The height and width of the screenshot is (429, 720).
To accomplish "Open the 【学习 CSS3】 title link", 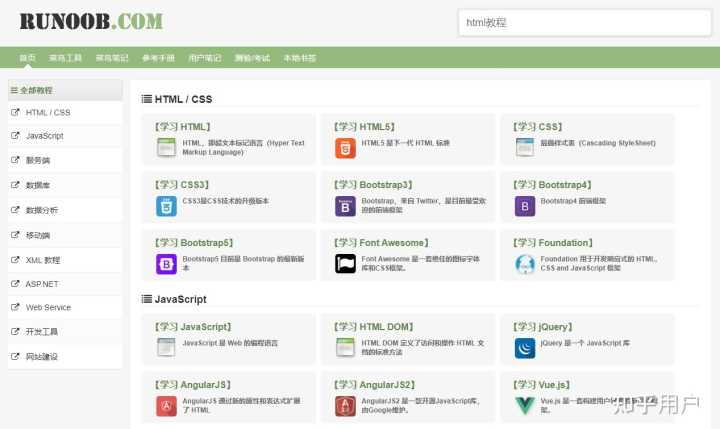I will click(181, 185).
